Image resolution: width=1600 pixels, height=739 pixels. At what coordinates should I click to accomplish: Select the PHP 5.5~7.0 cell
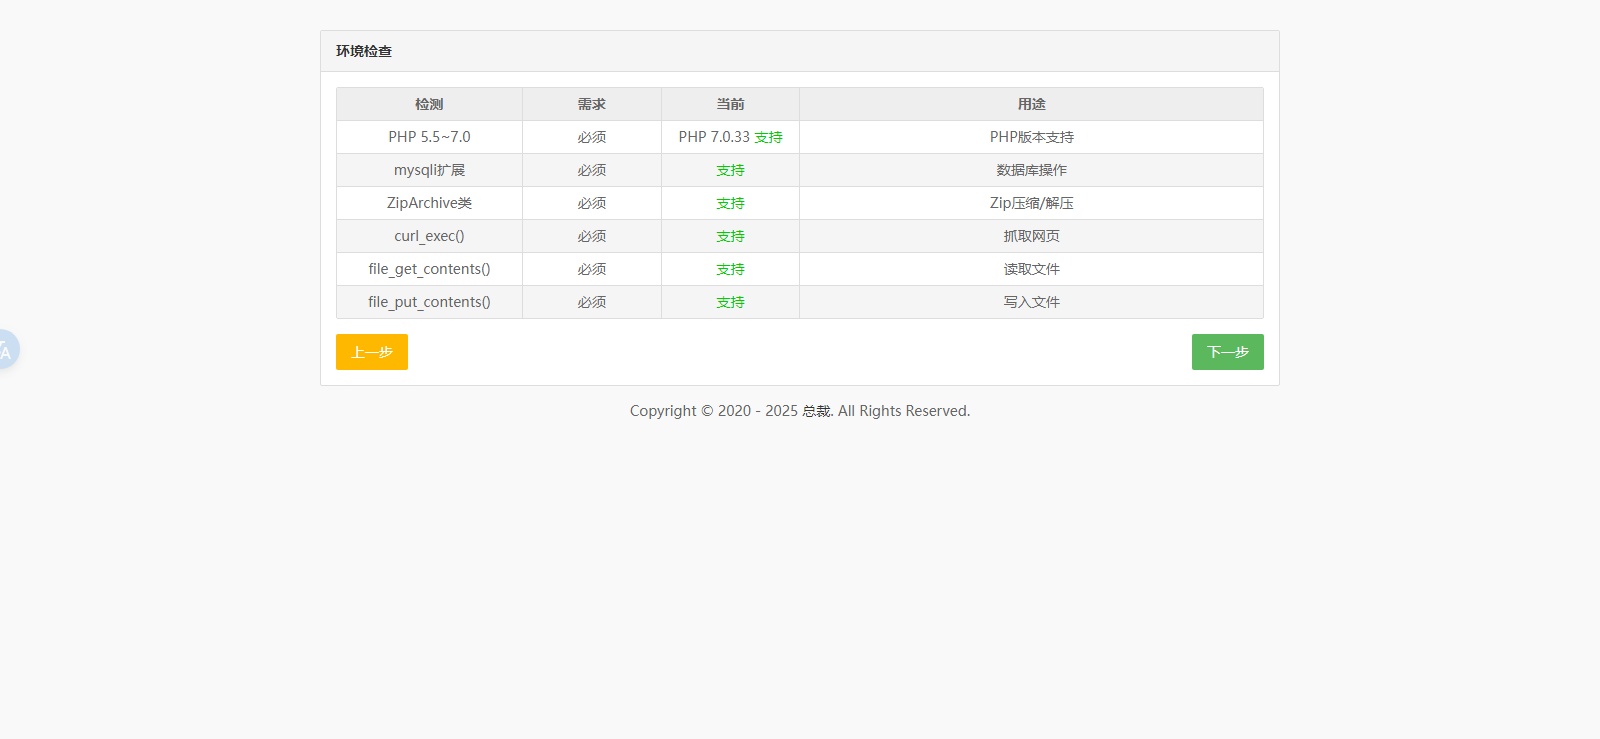coord(429,137)
